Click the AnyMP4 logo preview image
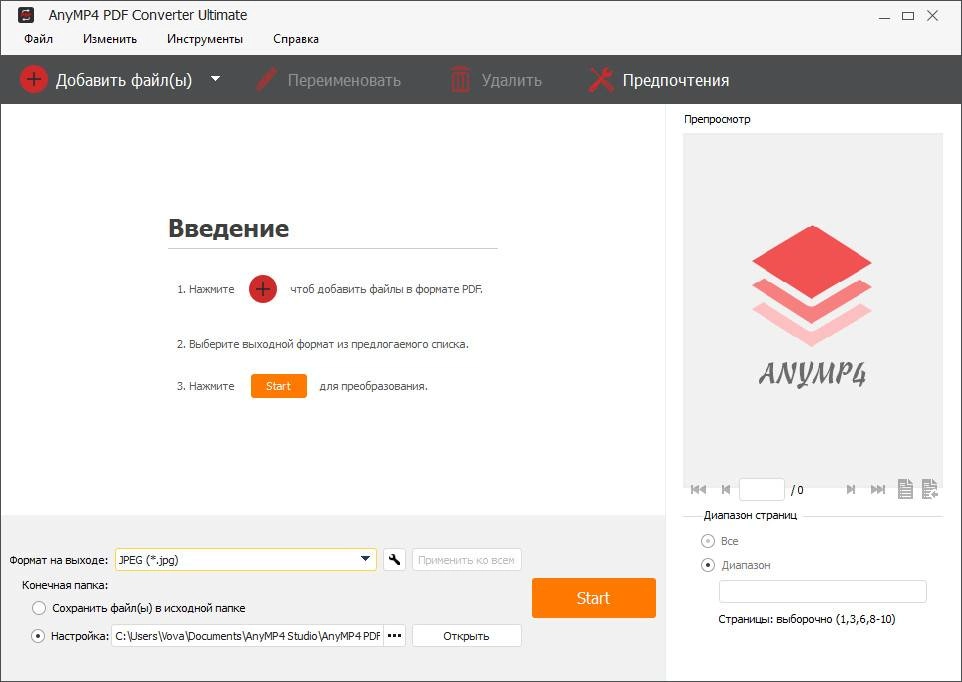Screen dimensions: 962x682 [x=812, y=307]
